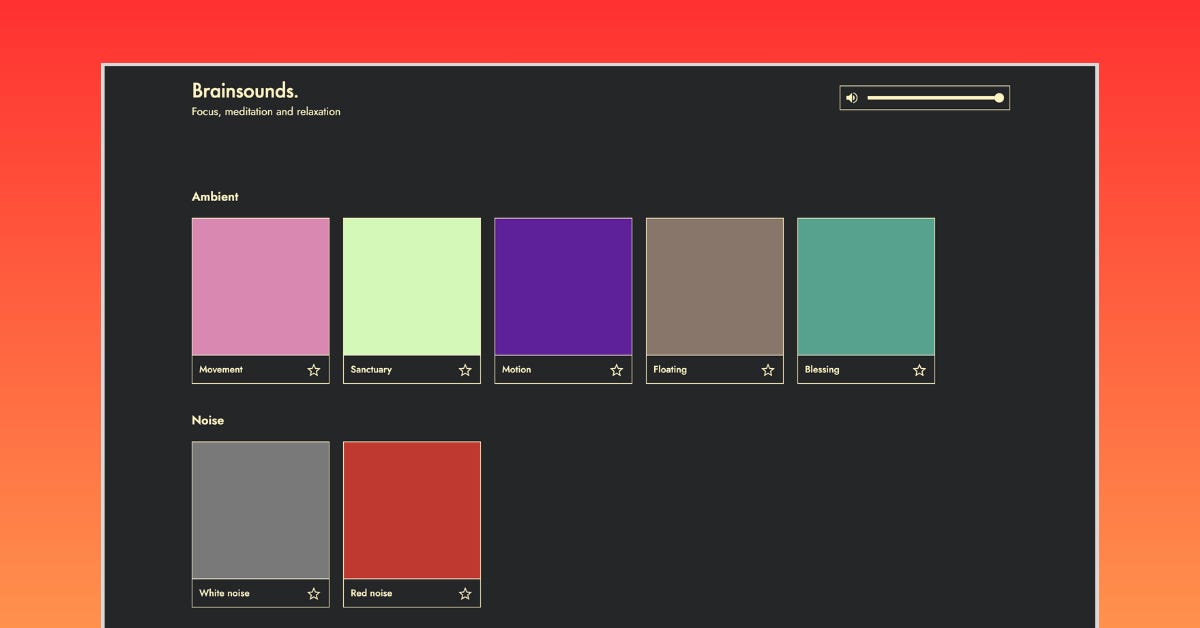Star the Red noise track
Screen dimensions: 1200x628
coord(465,594)
